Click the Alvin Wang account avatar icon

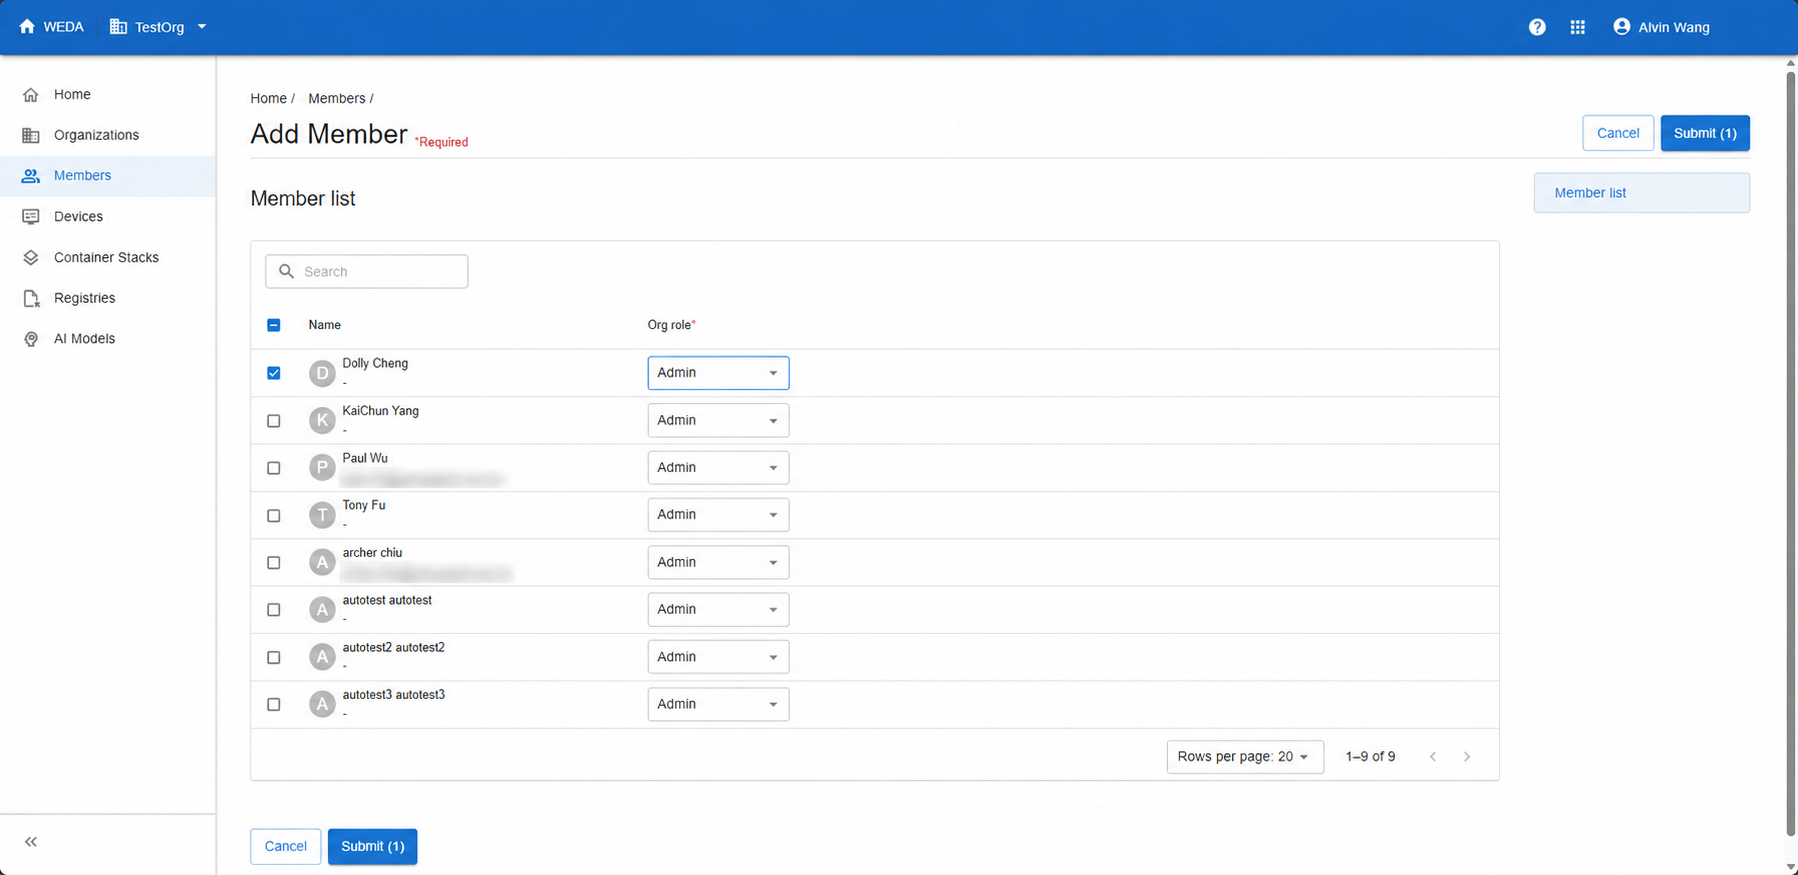point(1622,27)
